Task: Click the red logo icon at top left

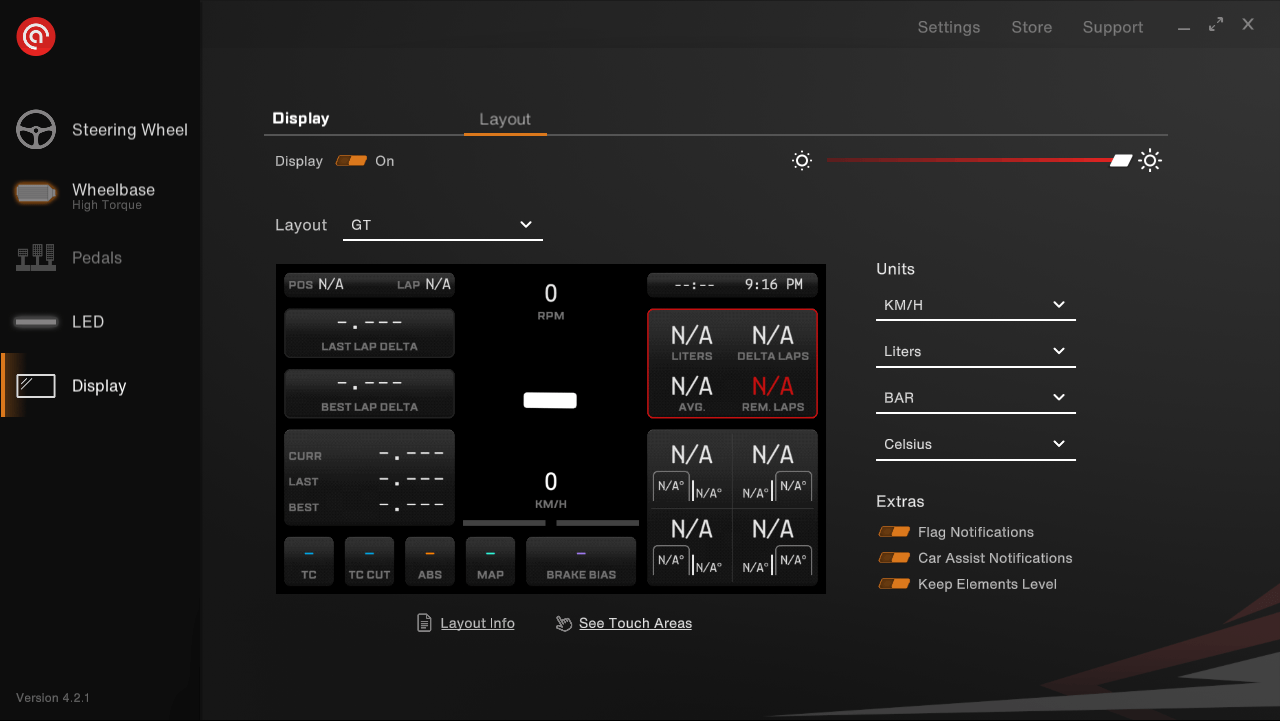Action: (x=36, y=37)
